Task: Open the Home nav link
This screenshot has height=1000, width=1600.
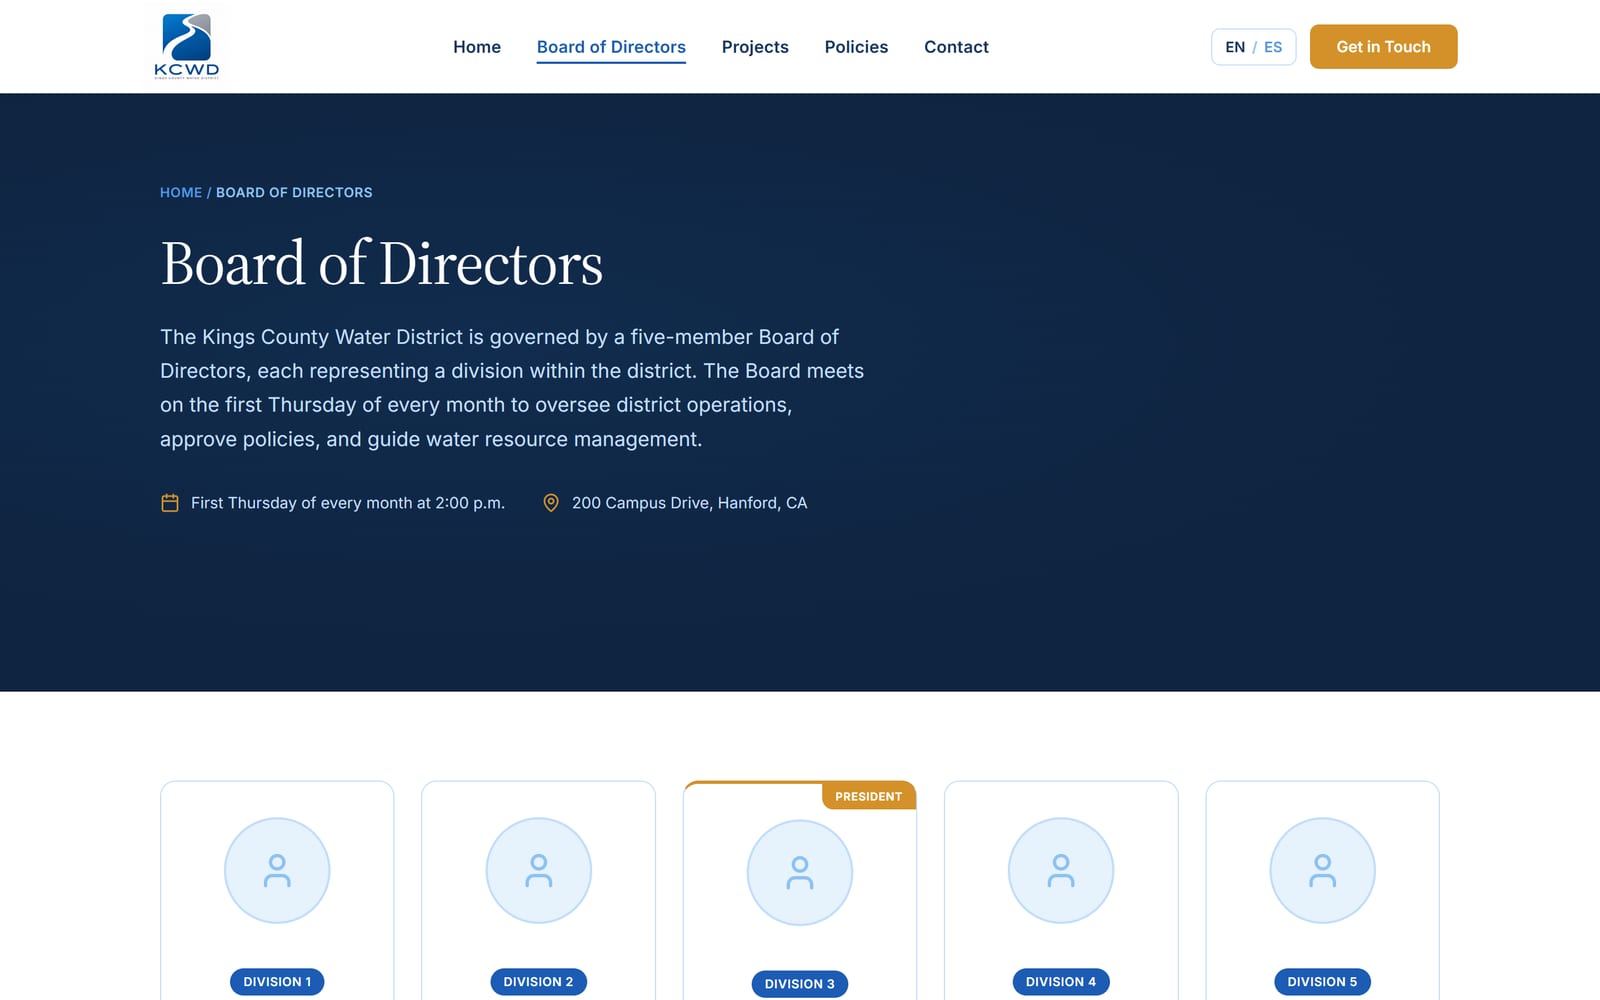Action: coord(477,47)
